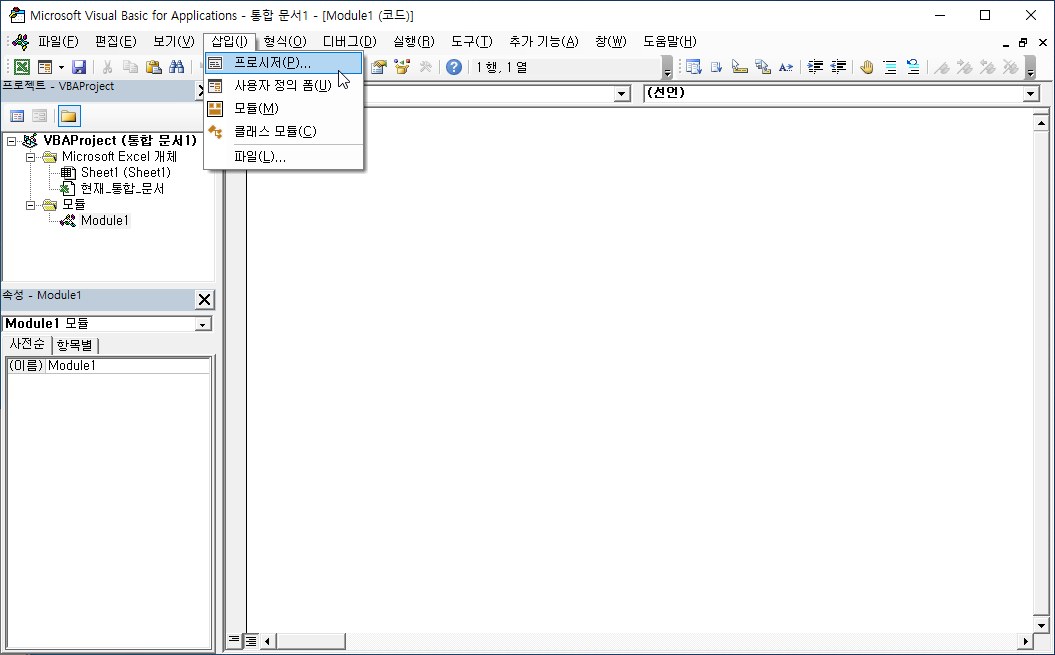Click the List Properties/Methods icon
1055x655 pixels.
(x=694, y=67)
